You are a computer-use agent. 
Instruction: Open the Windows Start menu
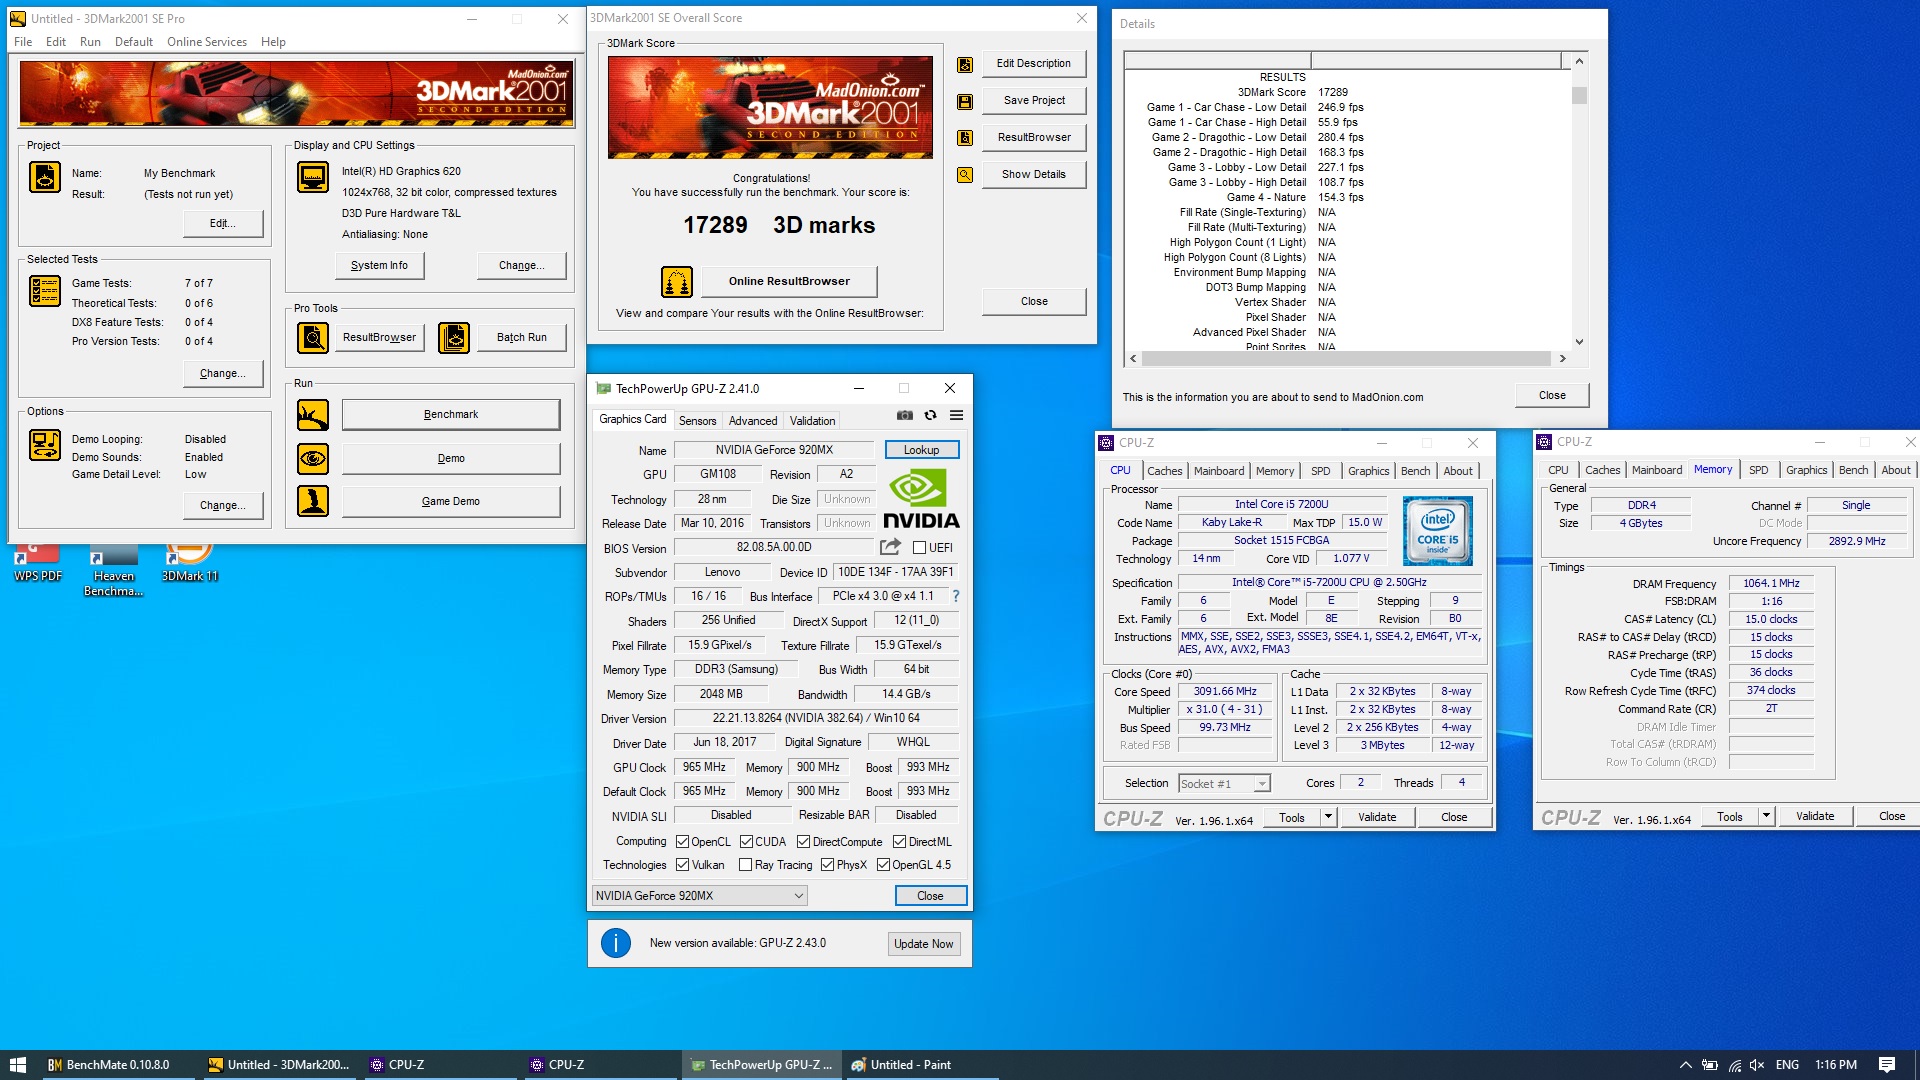17,1065
